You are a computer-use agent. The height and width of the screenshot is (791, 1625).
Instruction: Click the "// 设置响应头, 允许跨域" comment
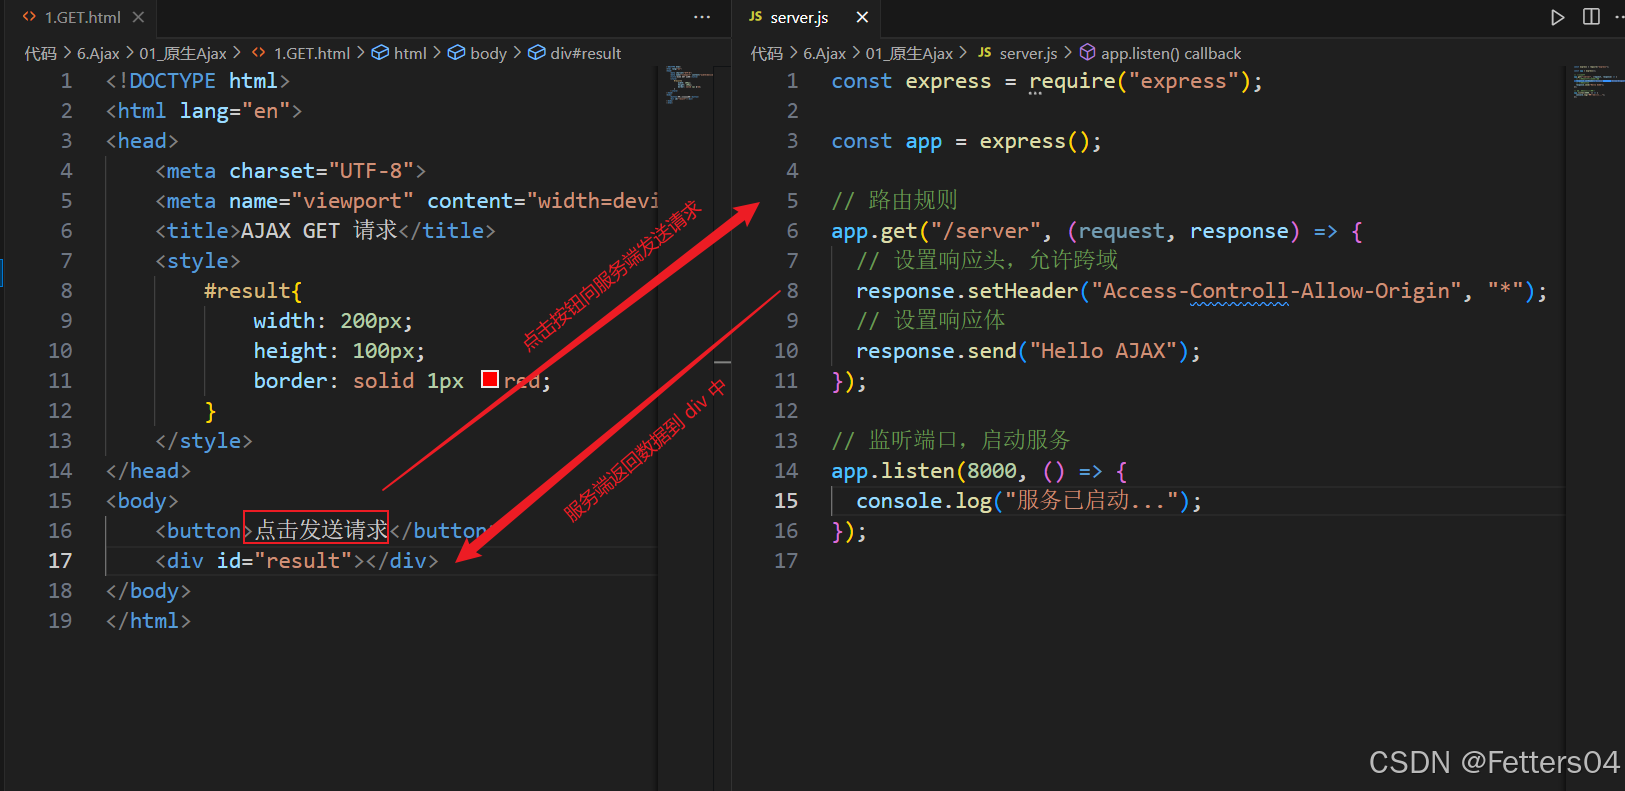coord(987,261)
